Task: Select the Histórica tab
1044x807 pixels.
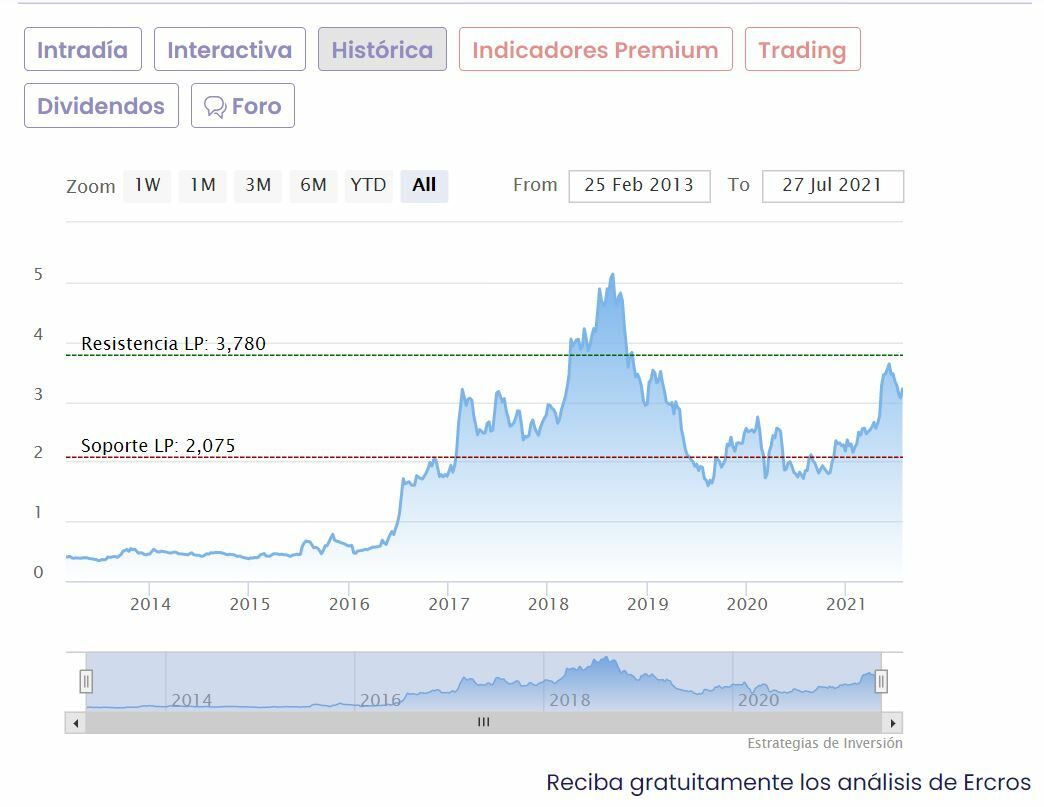Action: (382, 49)
